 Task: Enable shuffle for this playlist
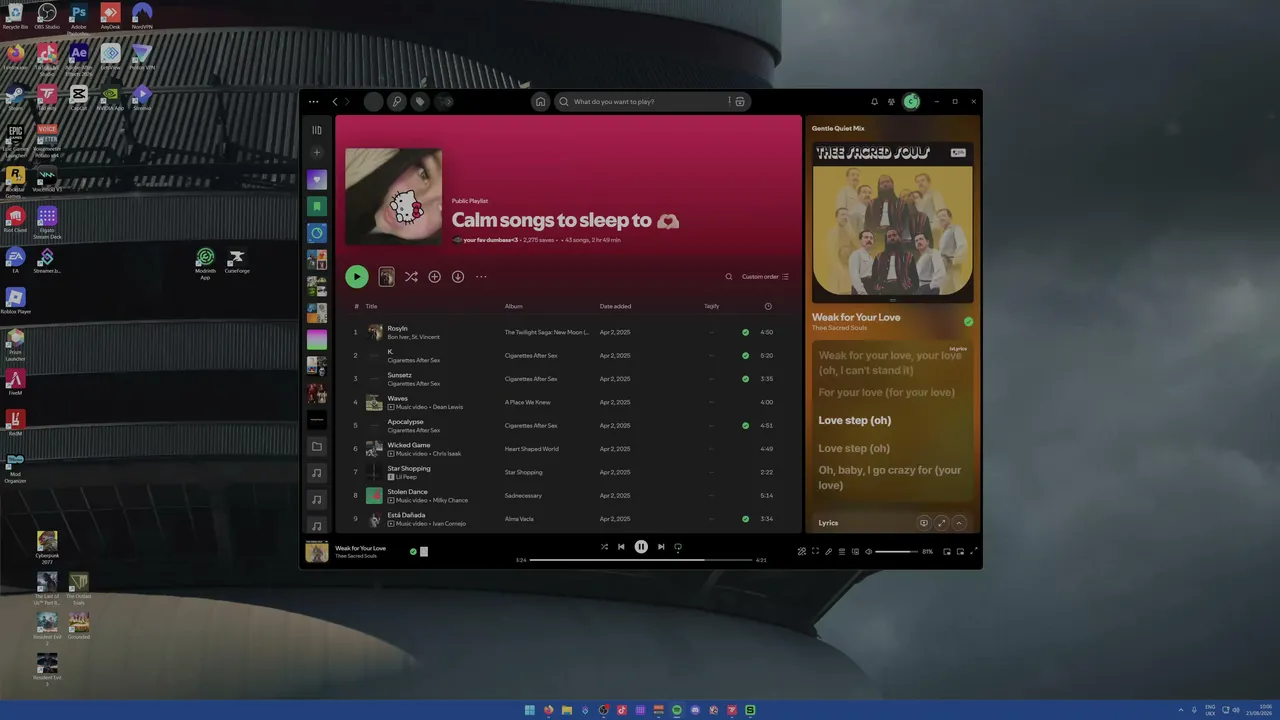411,277
